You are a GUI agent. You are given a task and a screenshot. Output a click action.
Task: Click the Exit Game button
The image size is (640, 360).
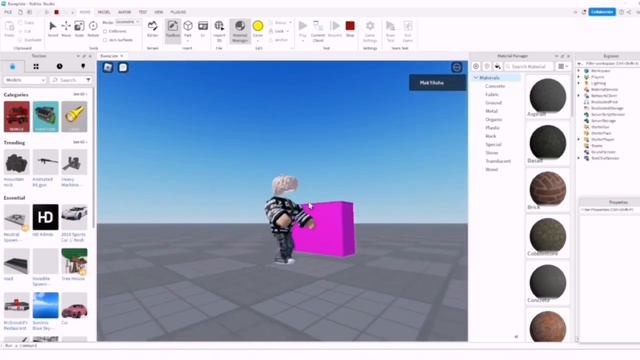pos(407,31)
